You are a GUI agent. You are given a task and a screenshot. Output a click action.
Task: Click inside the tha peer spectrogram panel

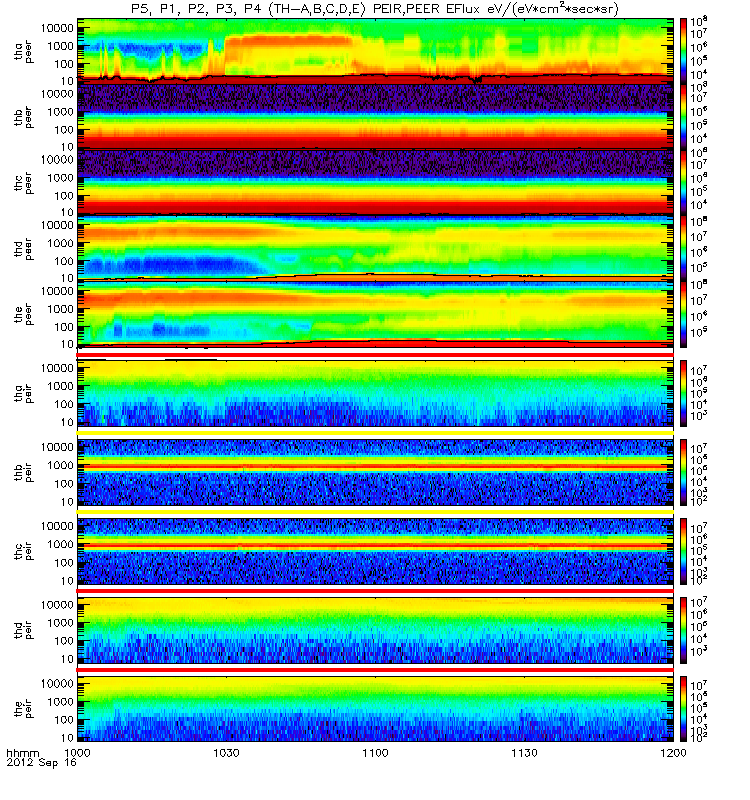coord(375,52)
